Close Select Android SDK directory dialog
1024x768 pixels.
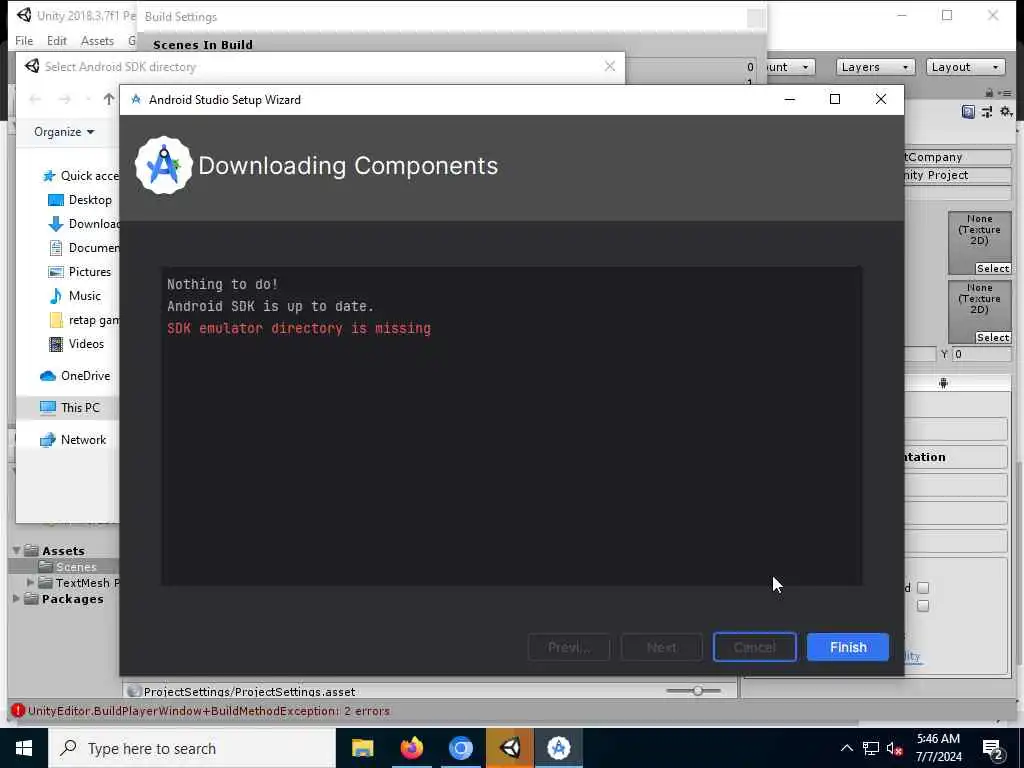pos(609,66)
